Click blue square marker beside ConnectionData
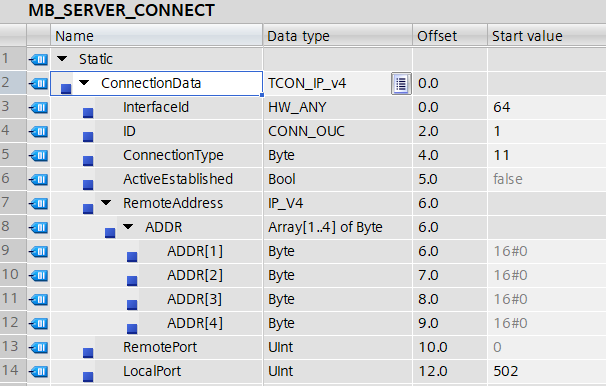The image size is (606, 386). click(x=66, y=89)
